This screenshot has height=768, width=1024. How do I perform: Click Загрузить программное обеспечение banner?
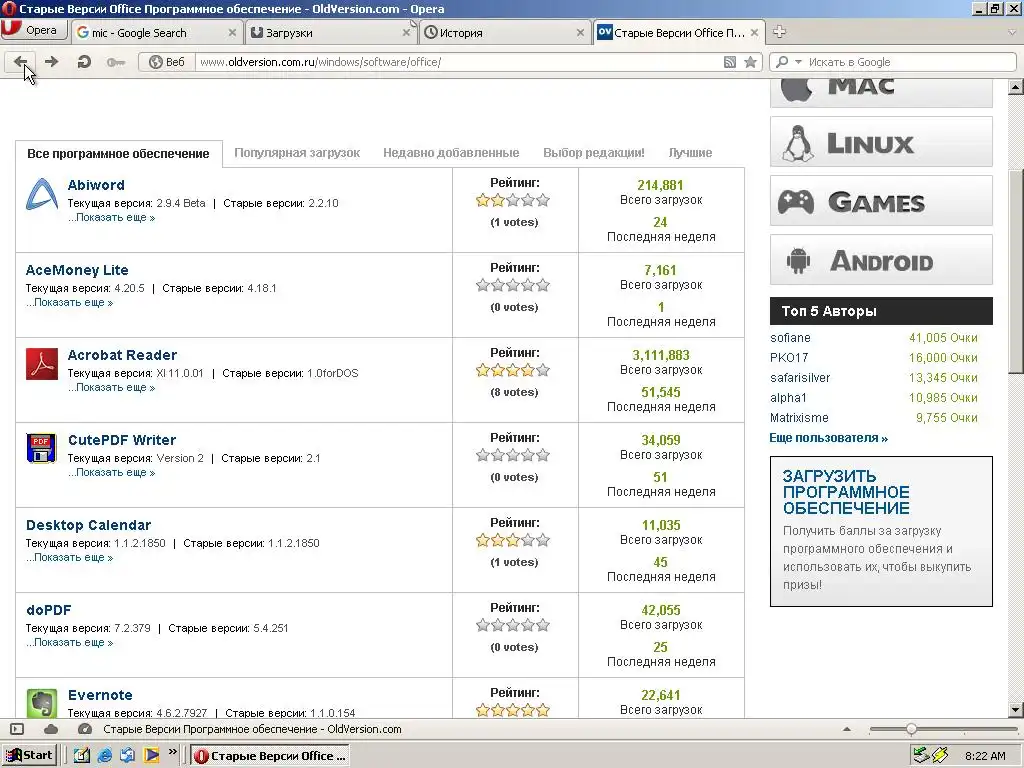coord(881,531)
